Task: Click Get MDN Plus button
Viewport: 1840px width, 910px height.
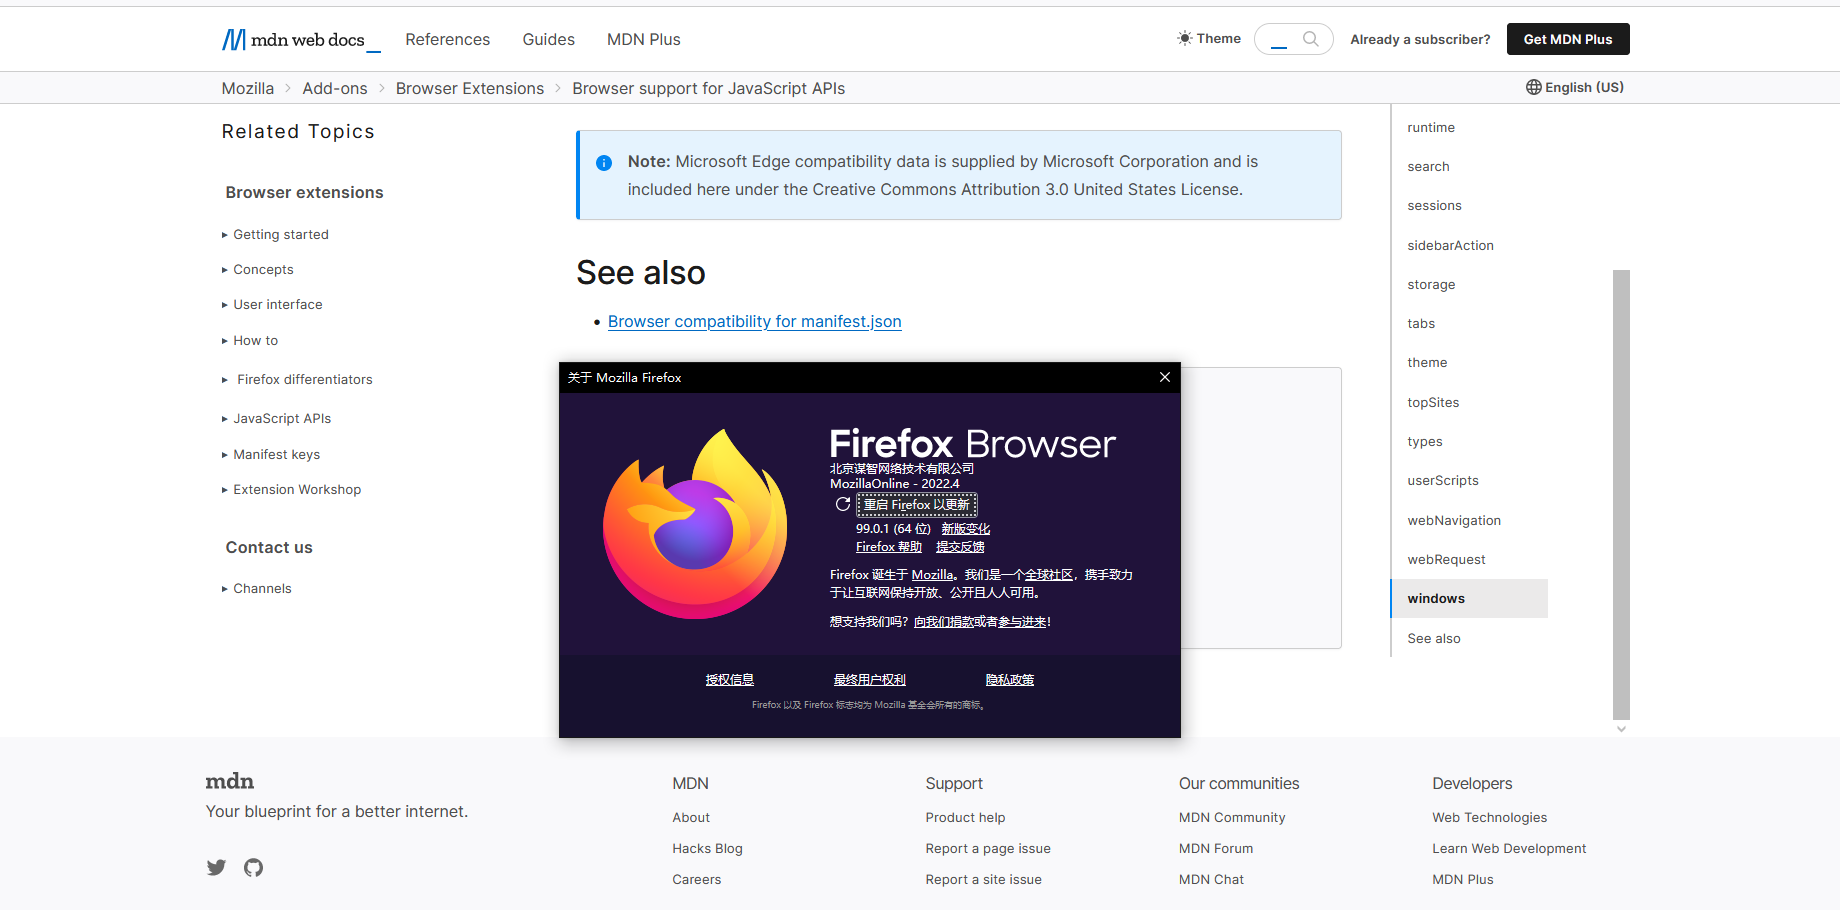Action: coord(1568,39)
